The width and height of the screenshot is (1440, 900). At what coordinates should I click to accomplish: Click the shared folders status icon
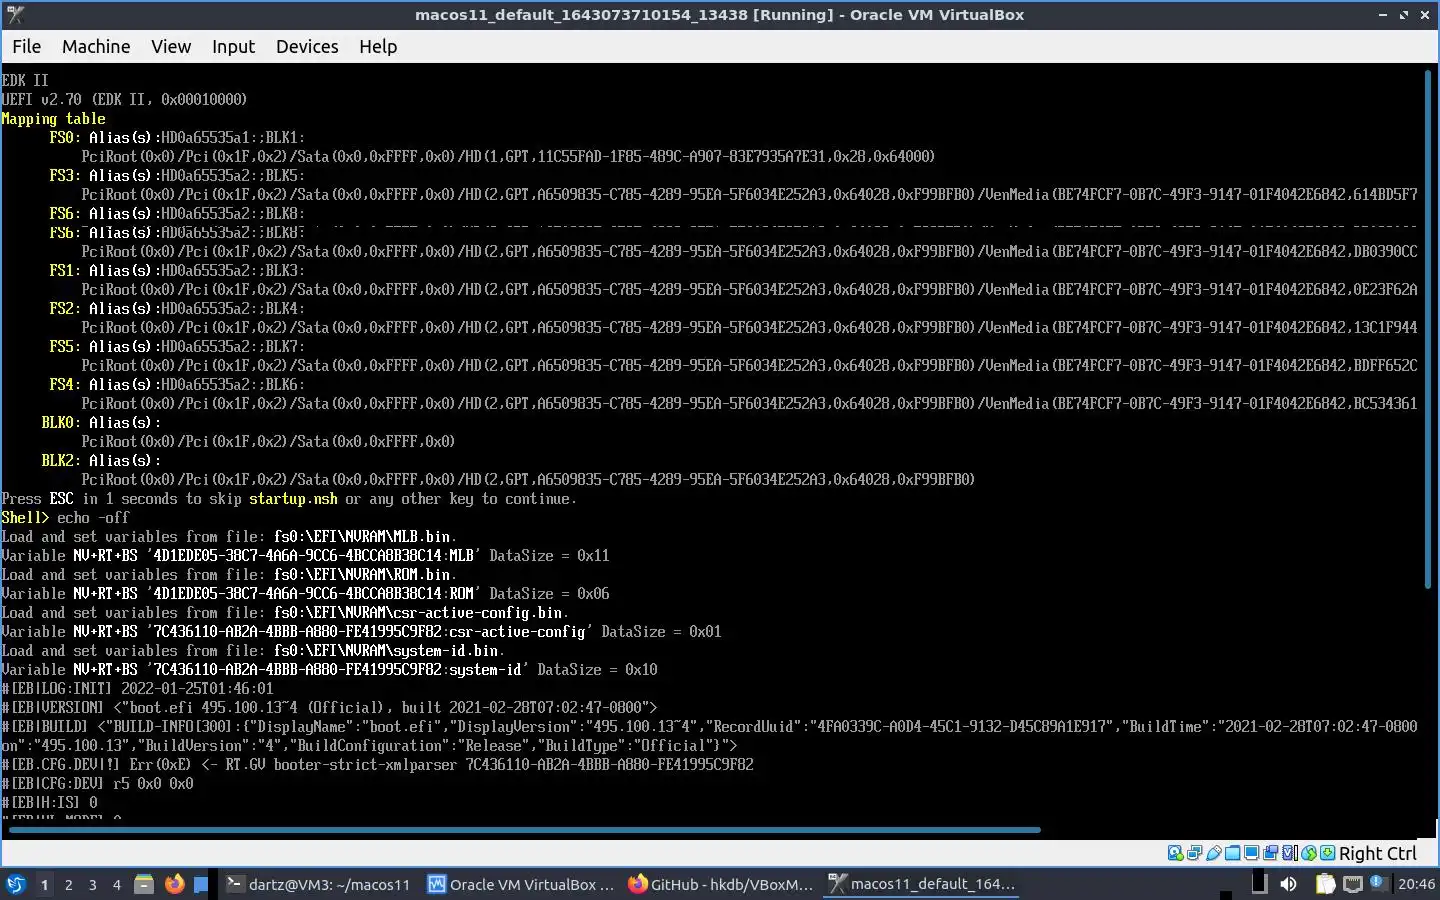[x=1233, y=853]
